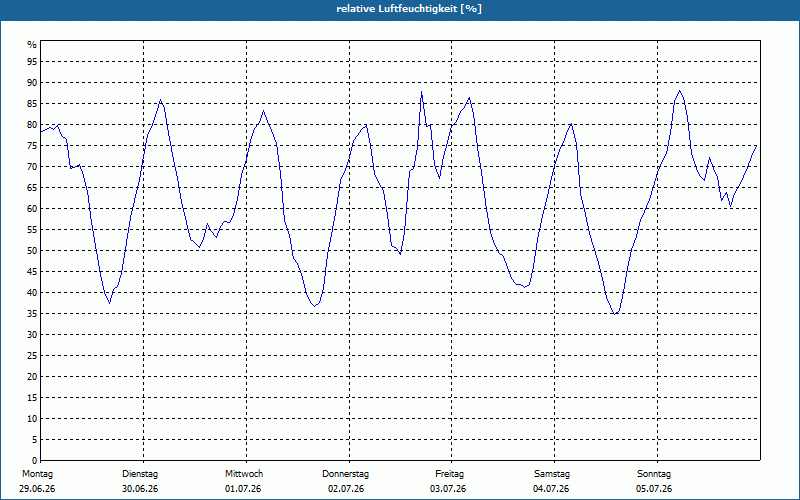Image resolution: width=800 pixels, height=500 pixels.
Task: Click the 60 y-axis value
Action: click(x=32, y=209)
